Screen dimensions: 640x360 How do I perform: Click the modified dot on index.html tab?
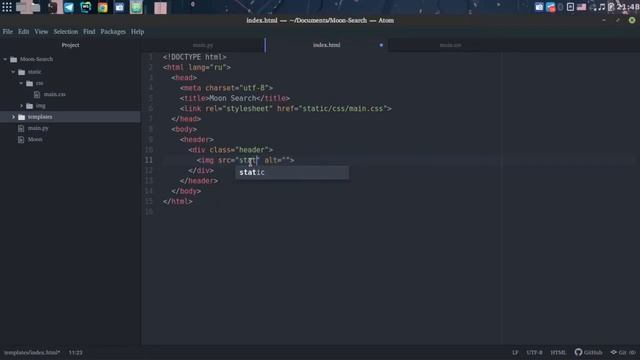[x=381, y=45]
